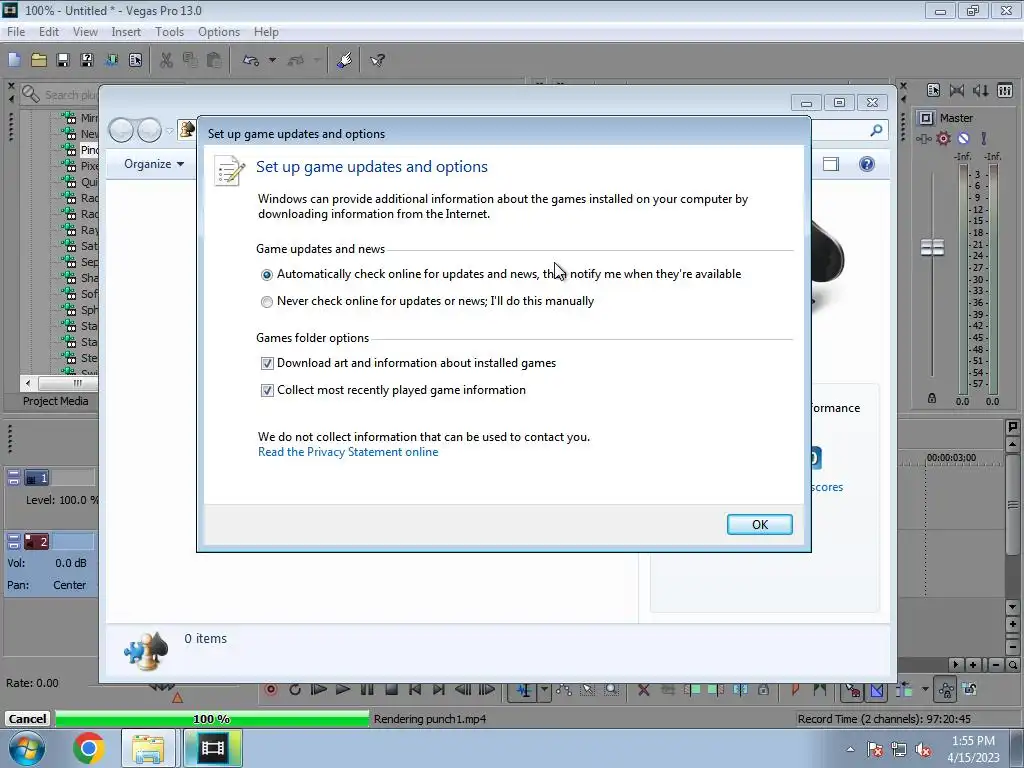Open a project with the folder icon

tap(39, 60)
